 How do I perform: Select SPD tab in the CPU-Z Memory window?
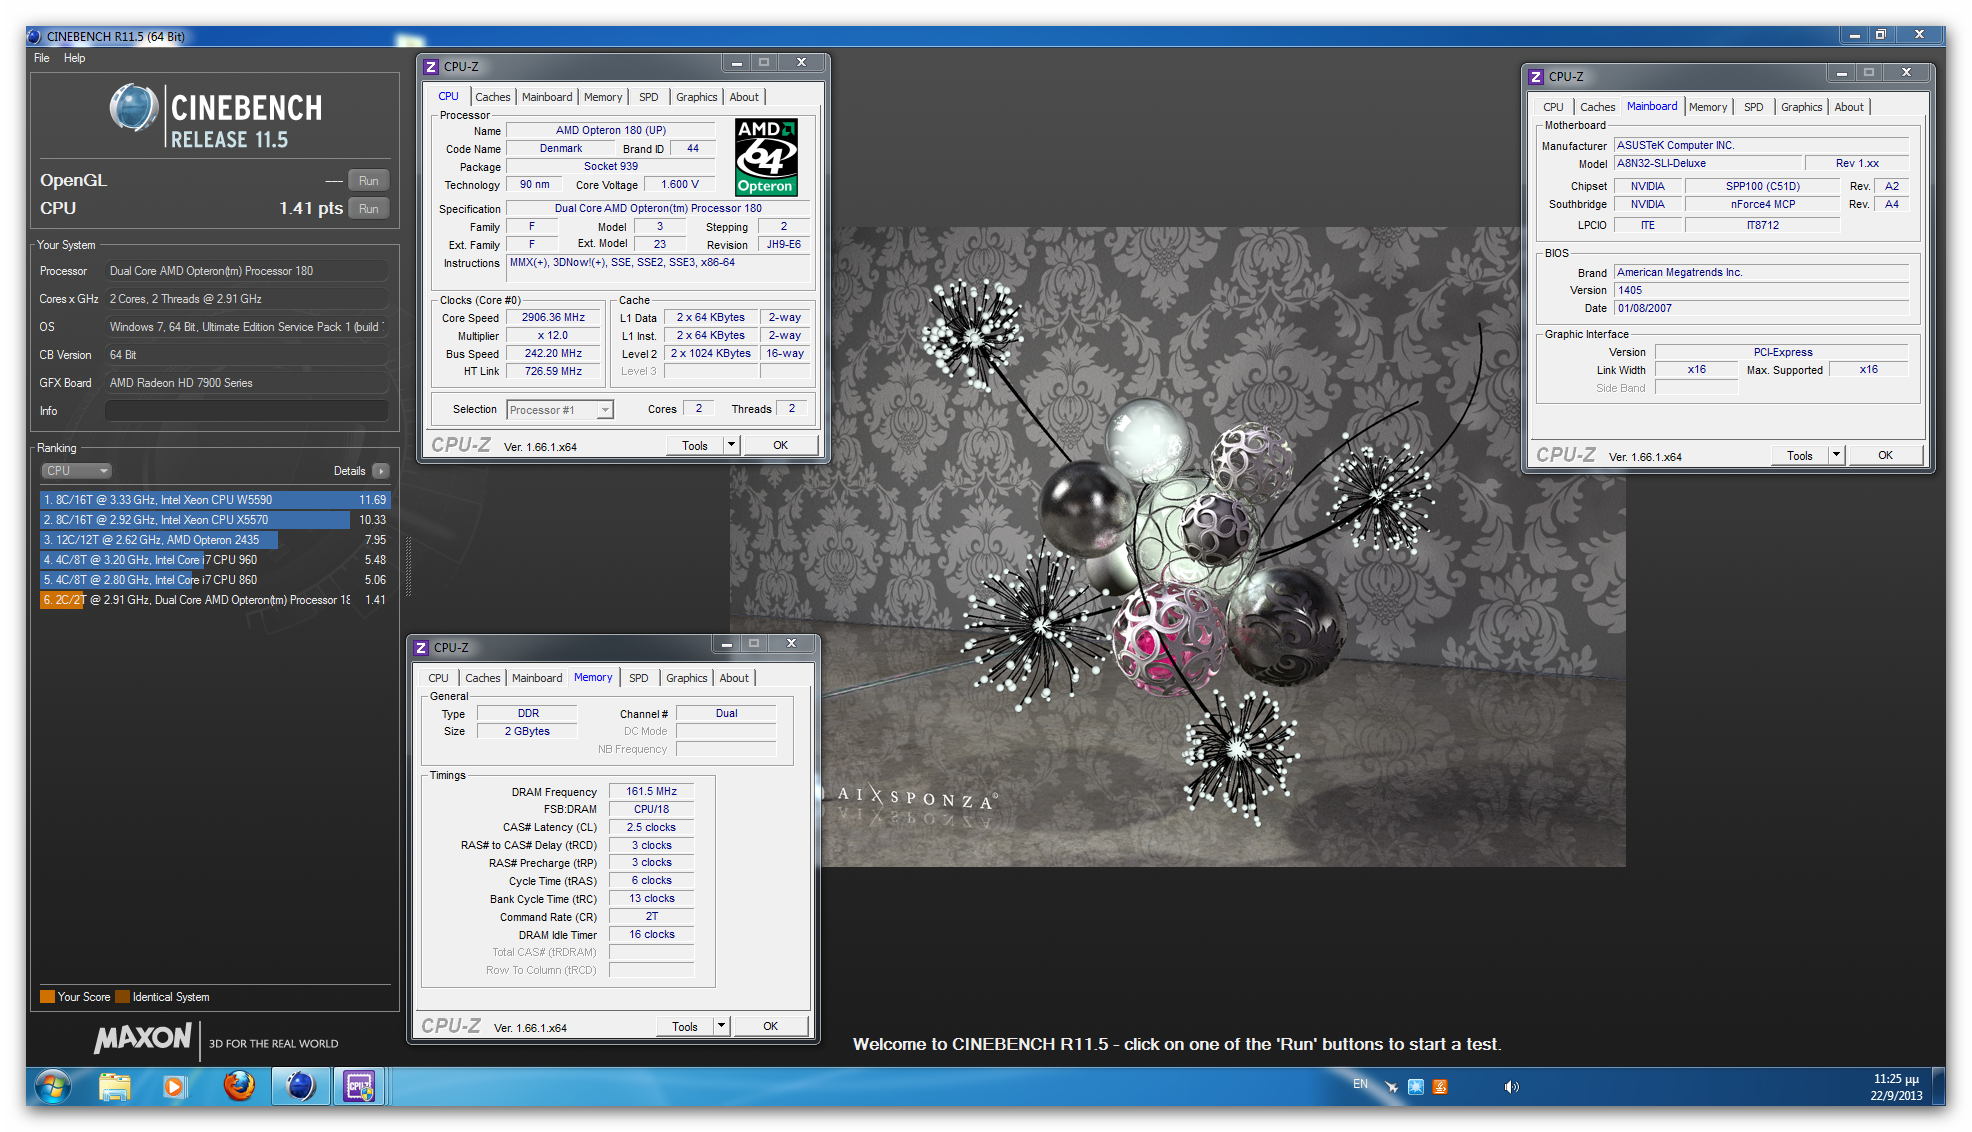639,678
